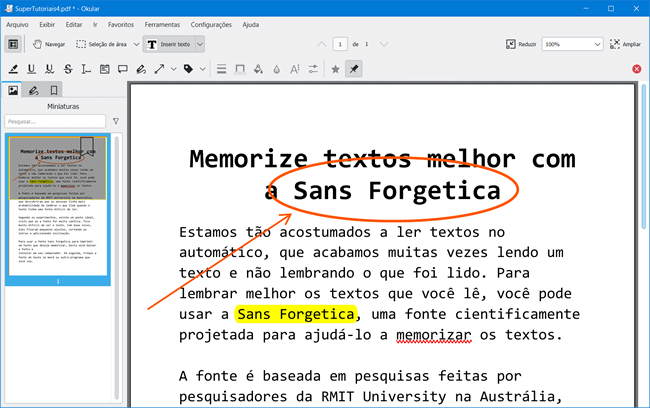Switch to the bookmarks sidebar tab
The width and height of the screenshot is (650, 408).
[54, 90]
